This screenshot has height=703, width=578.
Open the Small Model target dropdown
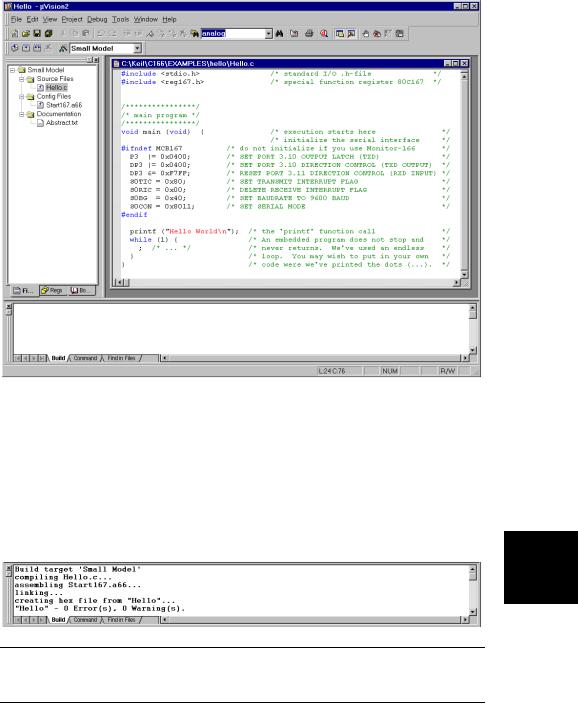tap(138, 48)
